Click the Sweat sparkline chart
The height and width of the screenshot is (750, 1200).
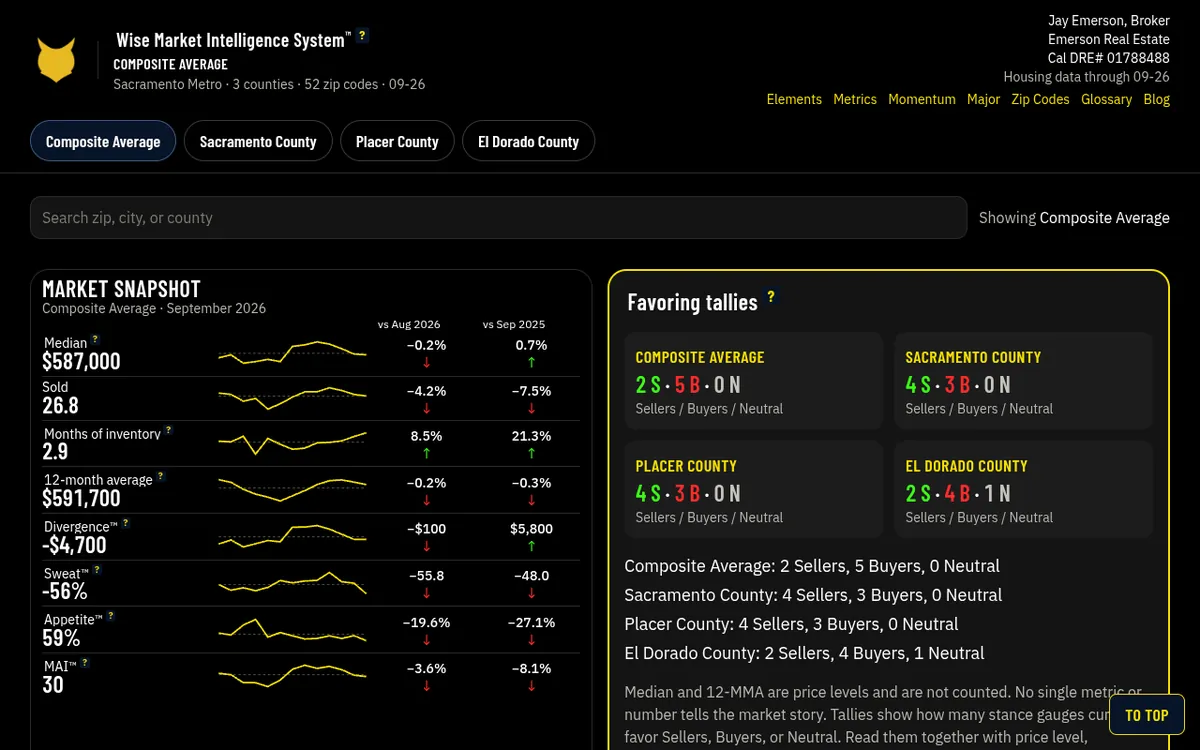pos(292,582)
